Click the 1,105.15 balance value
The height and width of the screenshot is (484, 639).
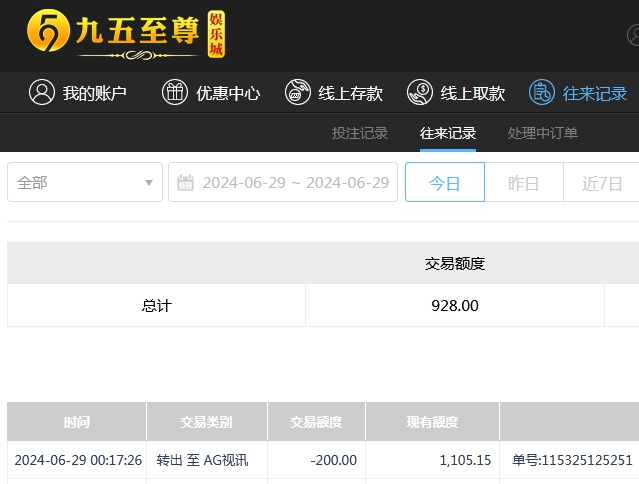point(465,460)
